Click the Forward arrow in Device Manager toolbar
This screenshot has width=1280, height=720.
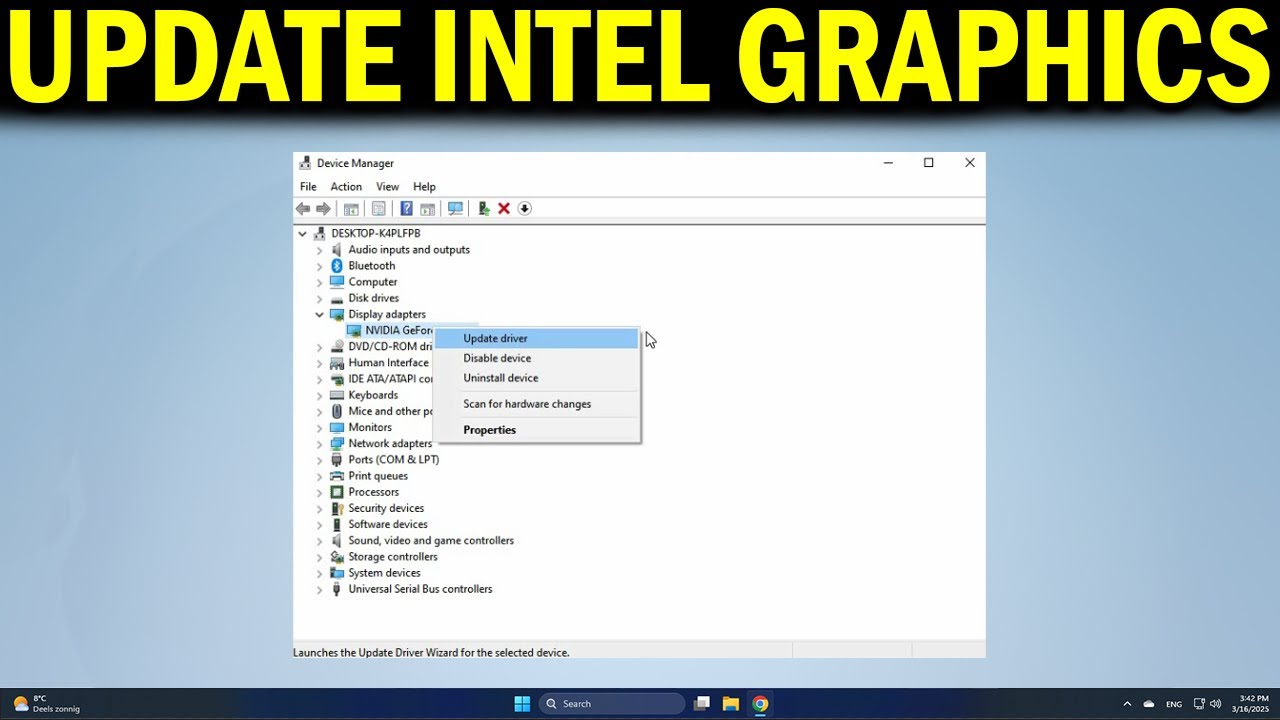click(x=323, y=209)
